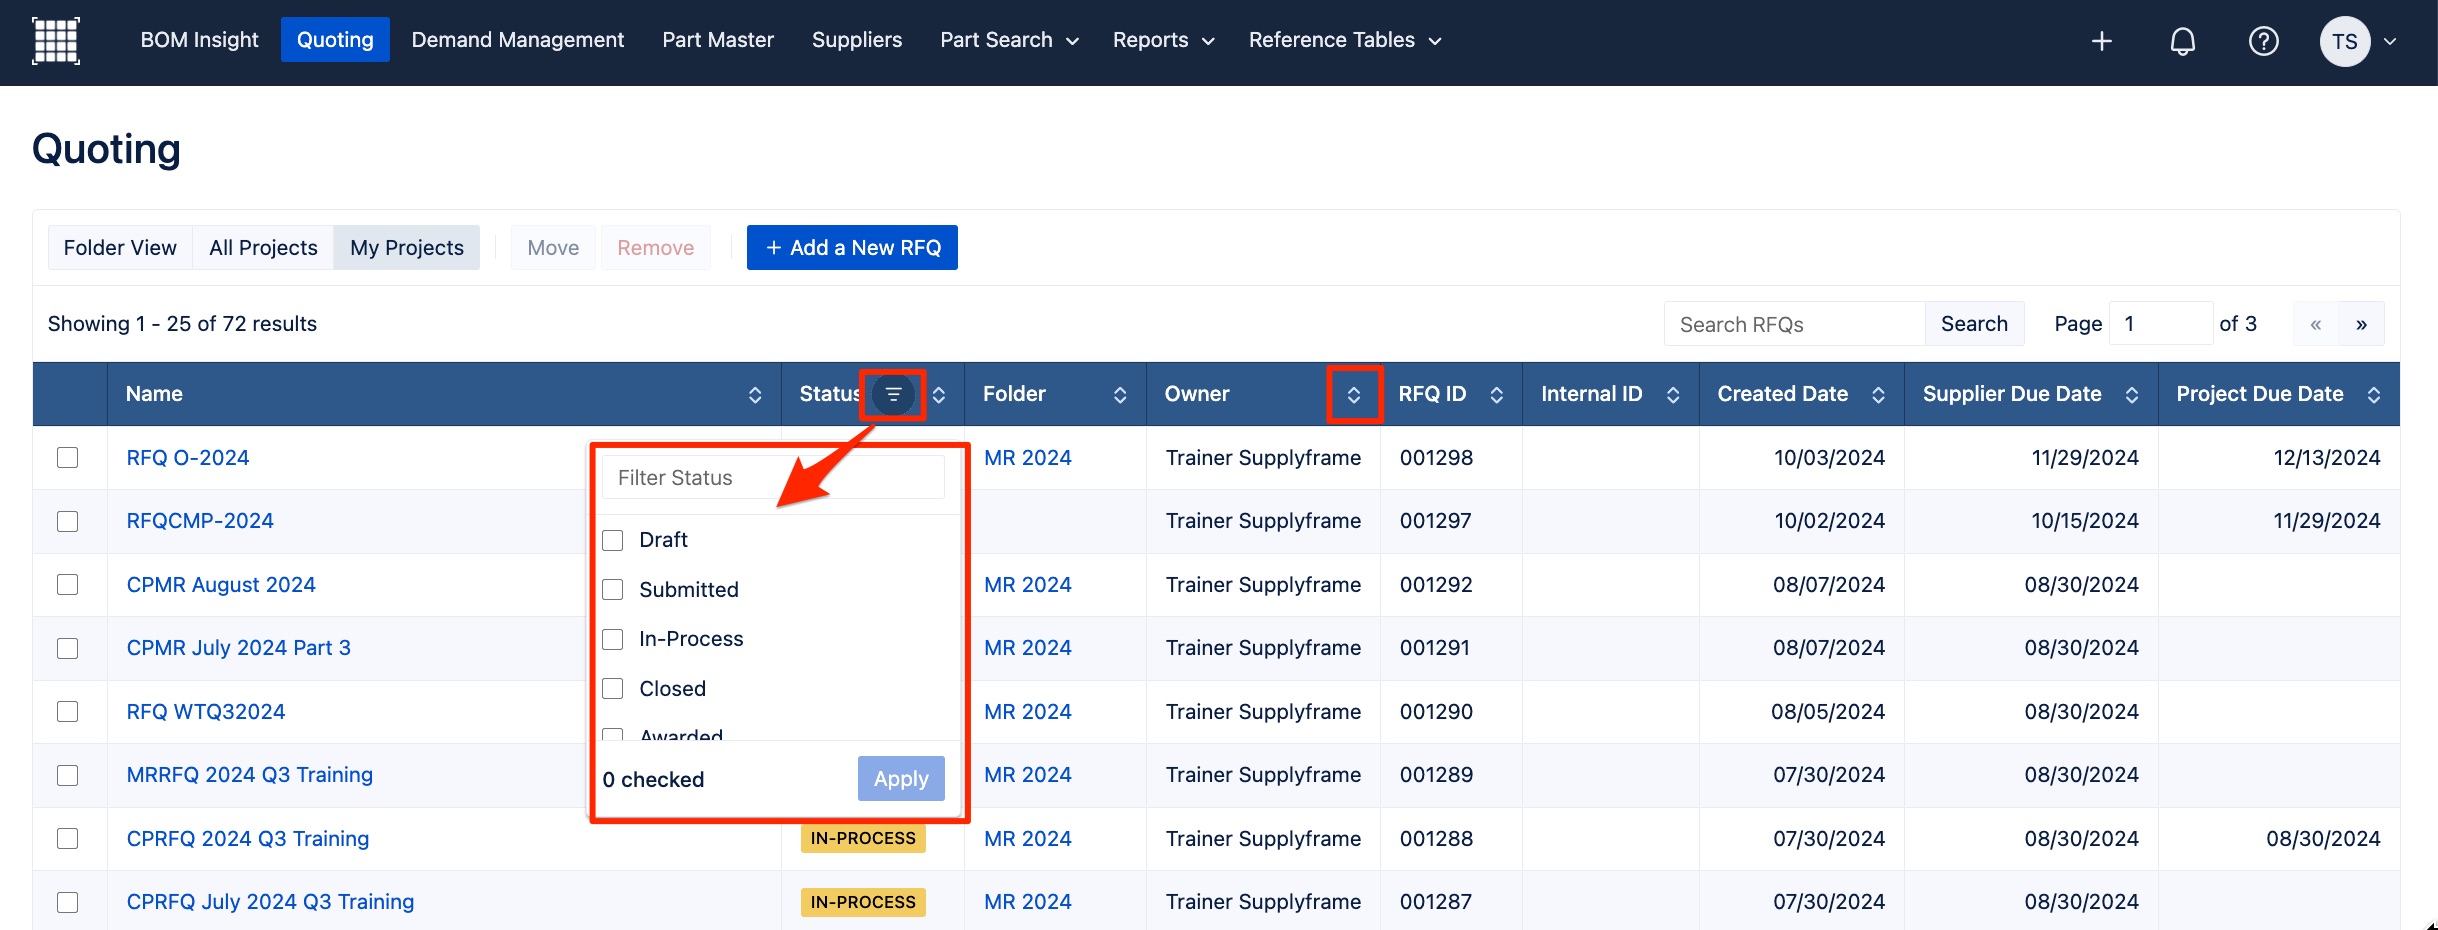Check the Draft status filter

point(613,540)
